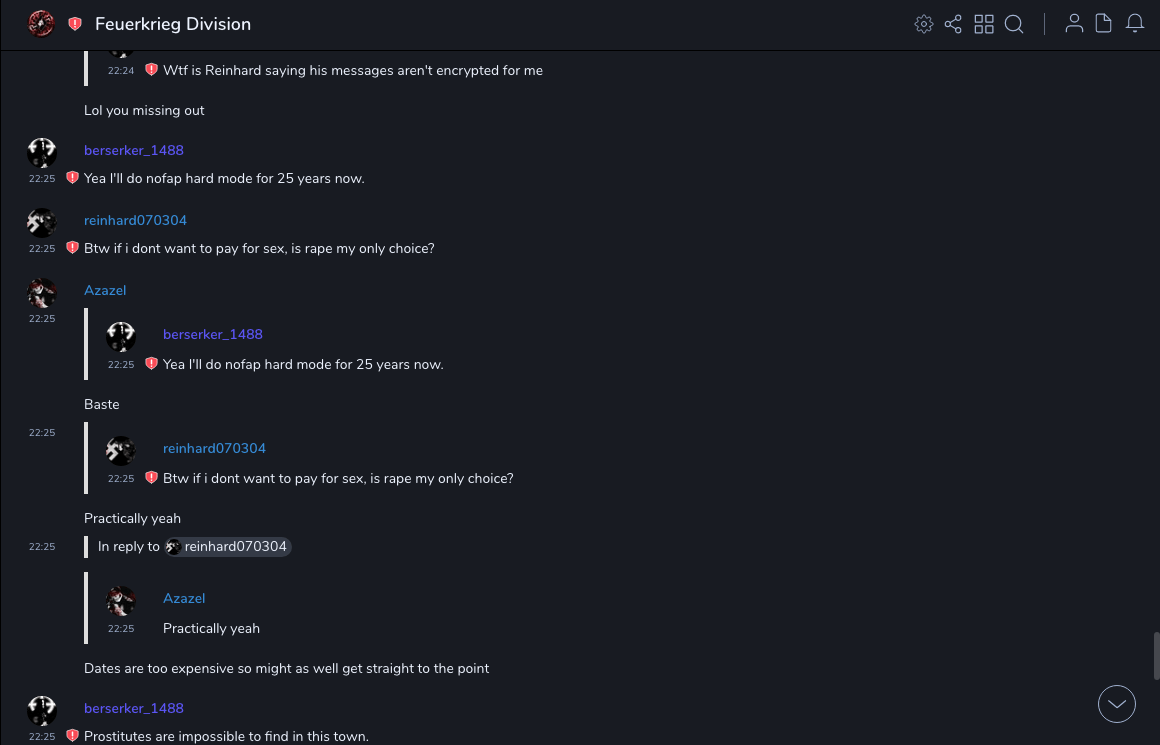
Task: Open the files document icon
Action: coord(1104,24)
